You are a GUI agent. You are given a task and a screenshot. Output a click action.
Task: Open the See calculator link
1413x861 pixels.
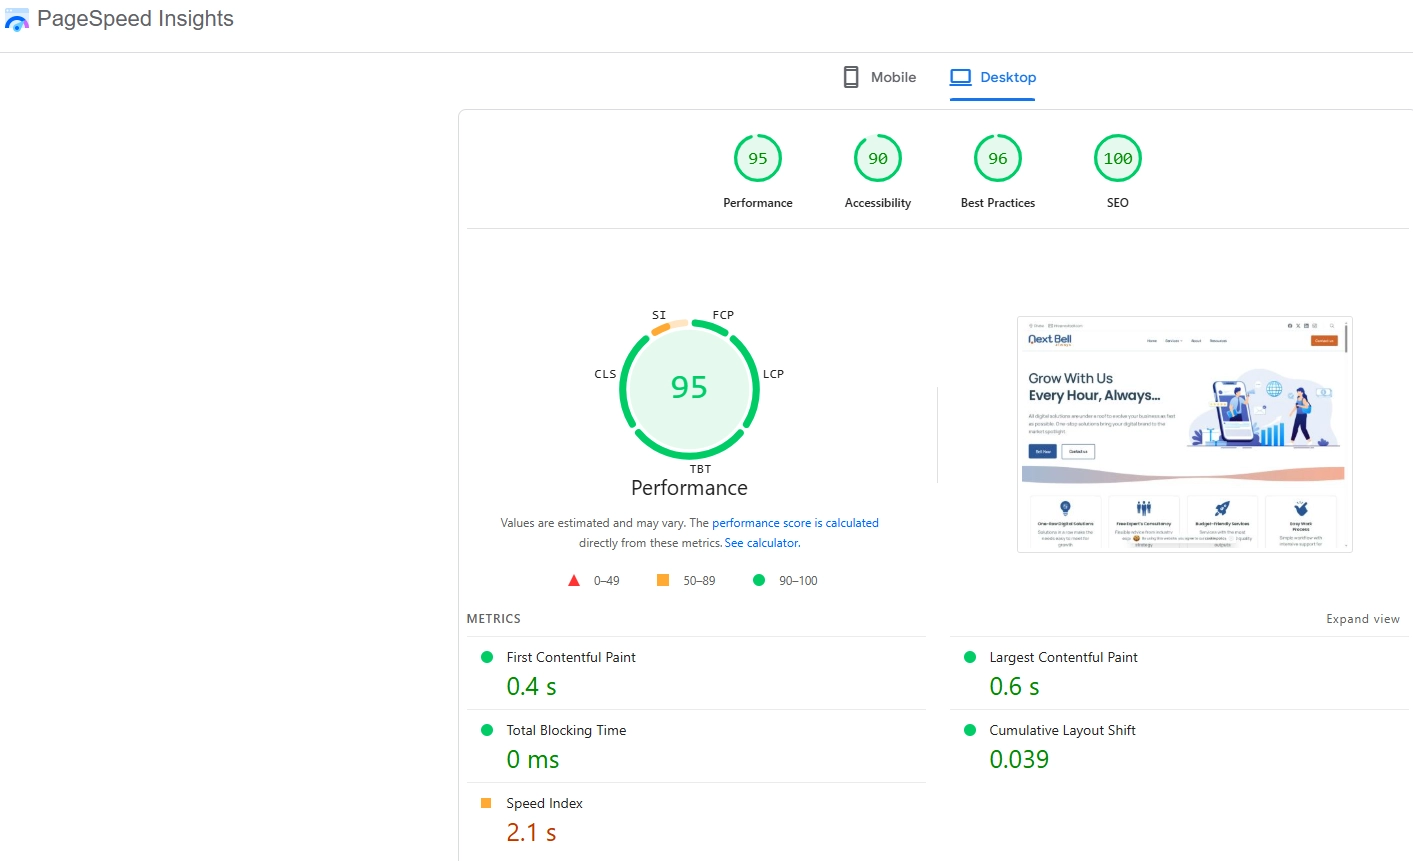pos(762,543)
